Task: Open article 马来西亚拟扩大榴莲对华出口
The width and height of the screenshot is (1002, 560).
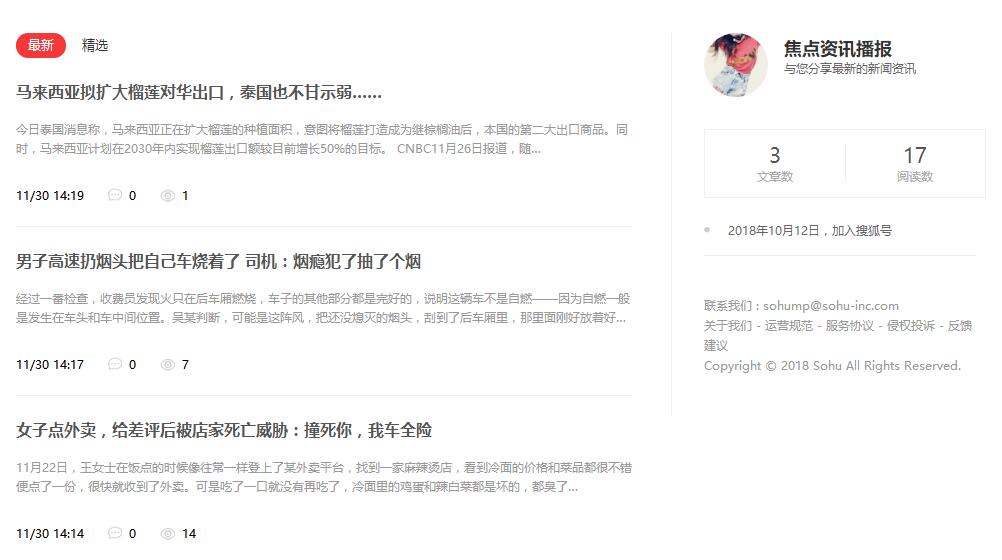Action: [199, 93]
